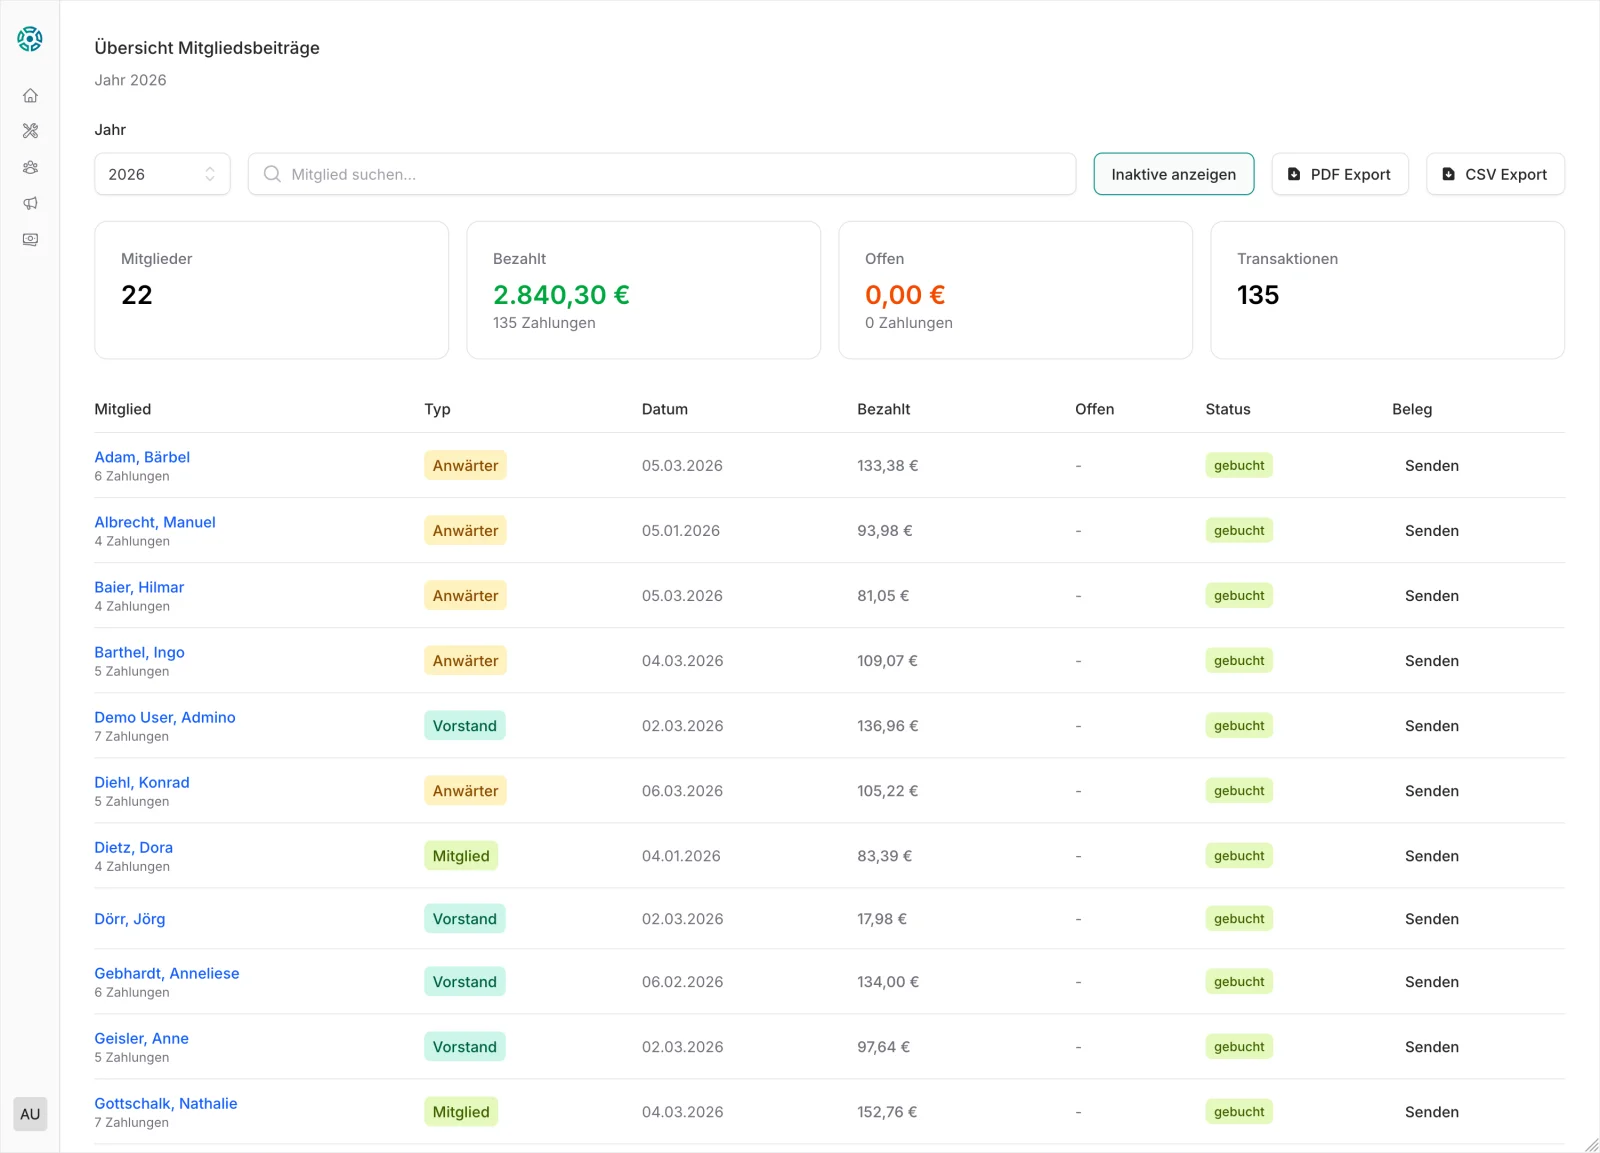This screenshot has width=1600, height=1153.
Task: Click Senden in Dörr, Jörg row
Action: [x=1431, y=919]
